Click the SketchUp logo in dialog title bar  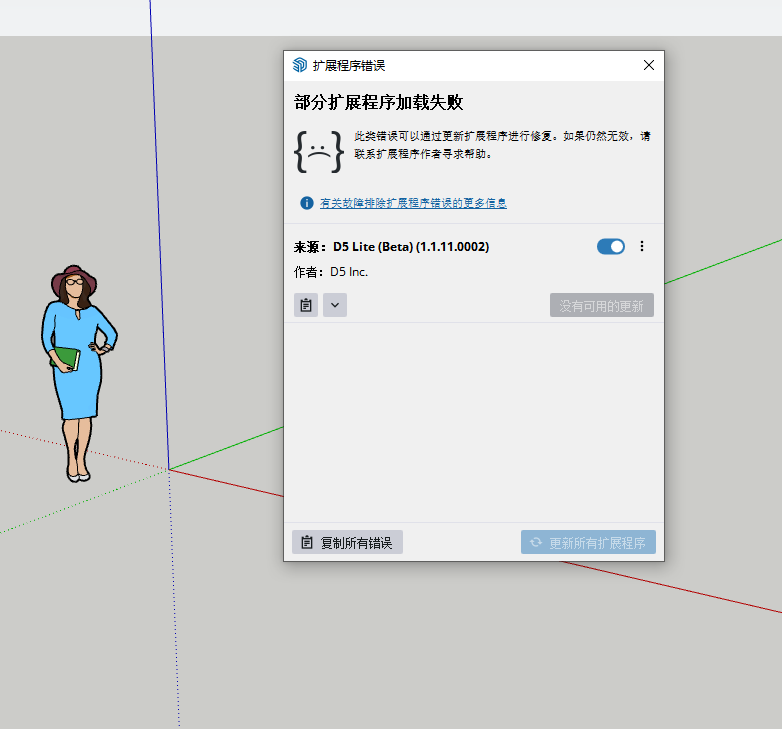[299, 65]
